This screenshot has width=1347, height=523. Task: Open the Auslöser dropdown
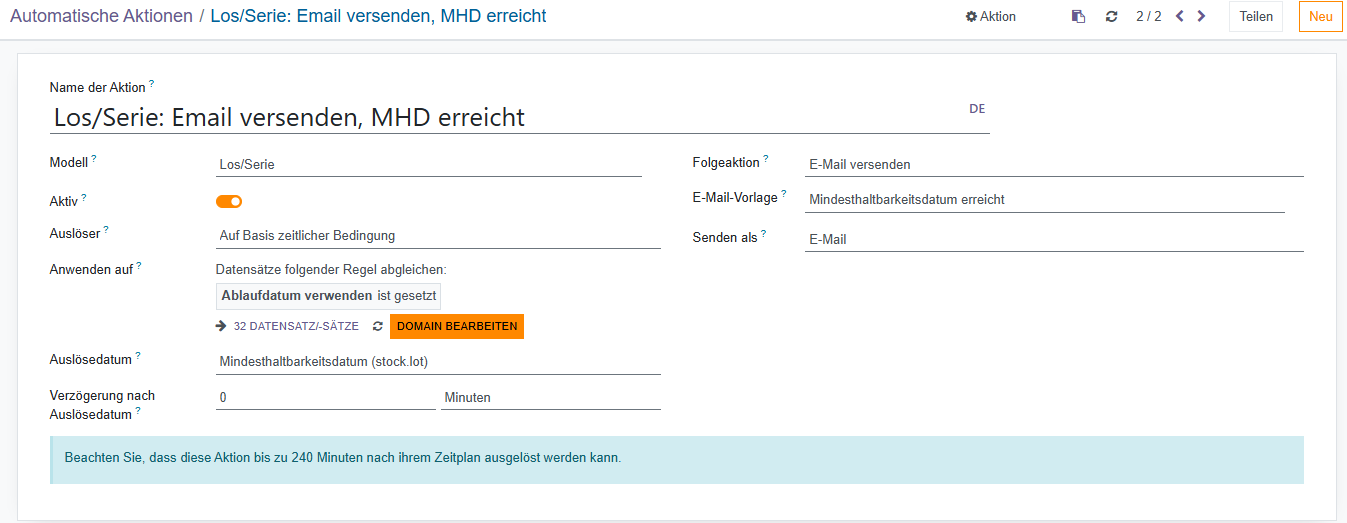[x=438, y=236]
